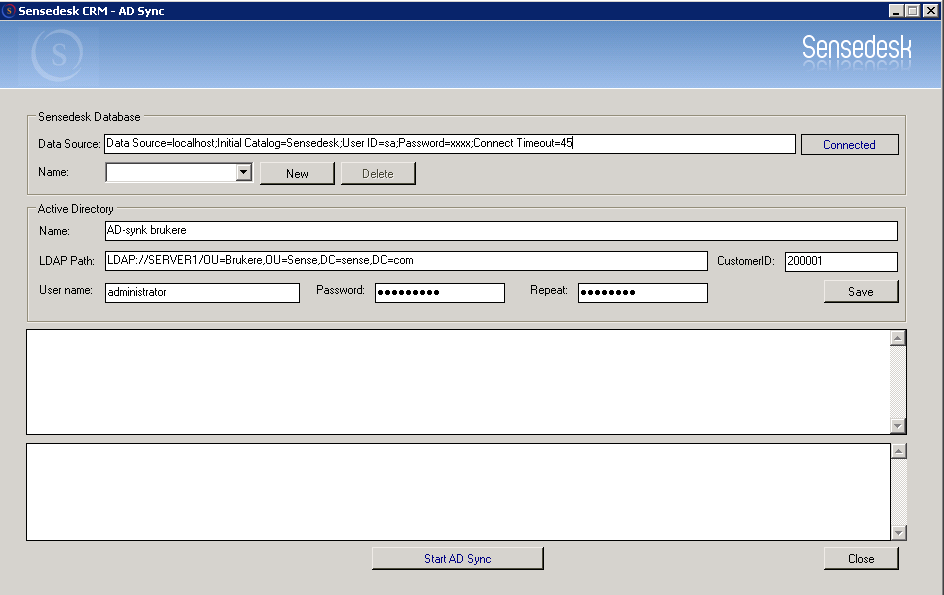
Task: Click the Password field
Action: coord(439,293)
